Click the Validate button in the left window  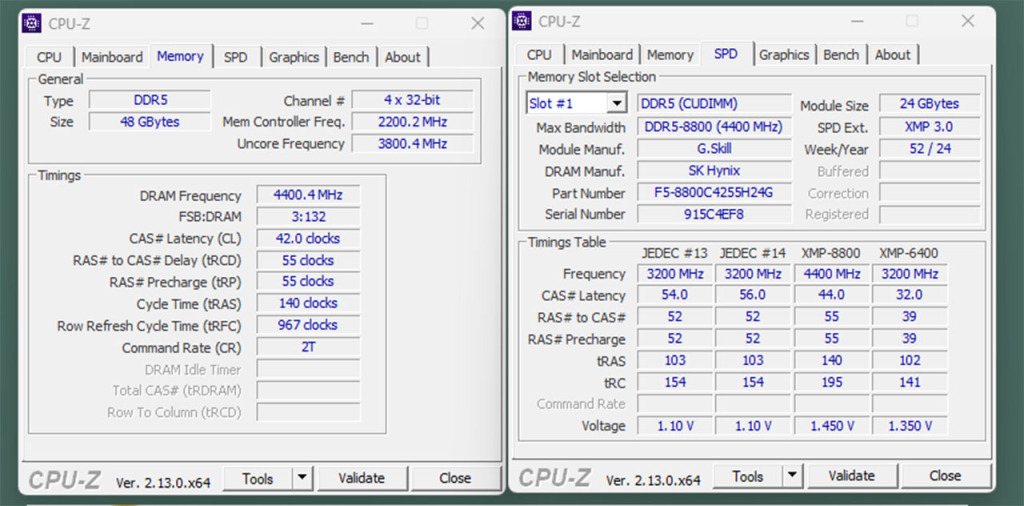[362, 479]
